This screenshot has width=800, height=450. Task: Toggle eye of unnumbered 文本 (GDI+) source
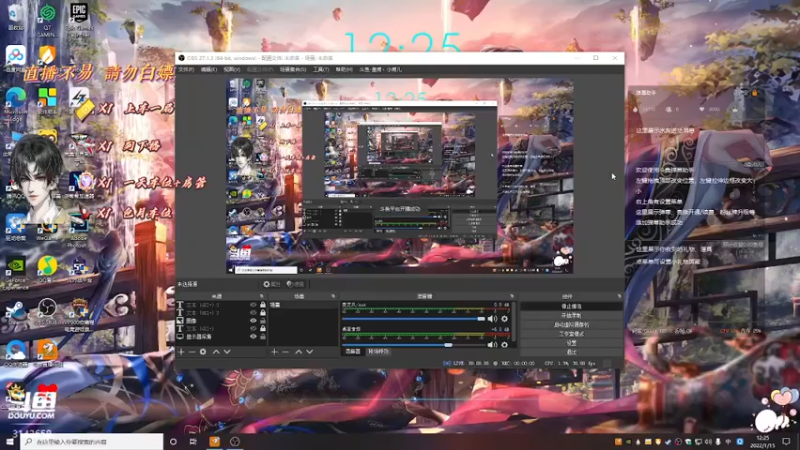point(253,329)
